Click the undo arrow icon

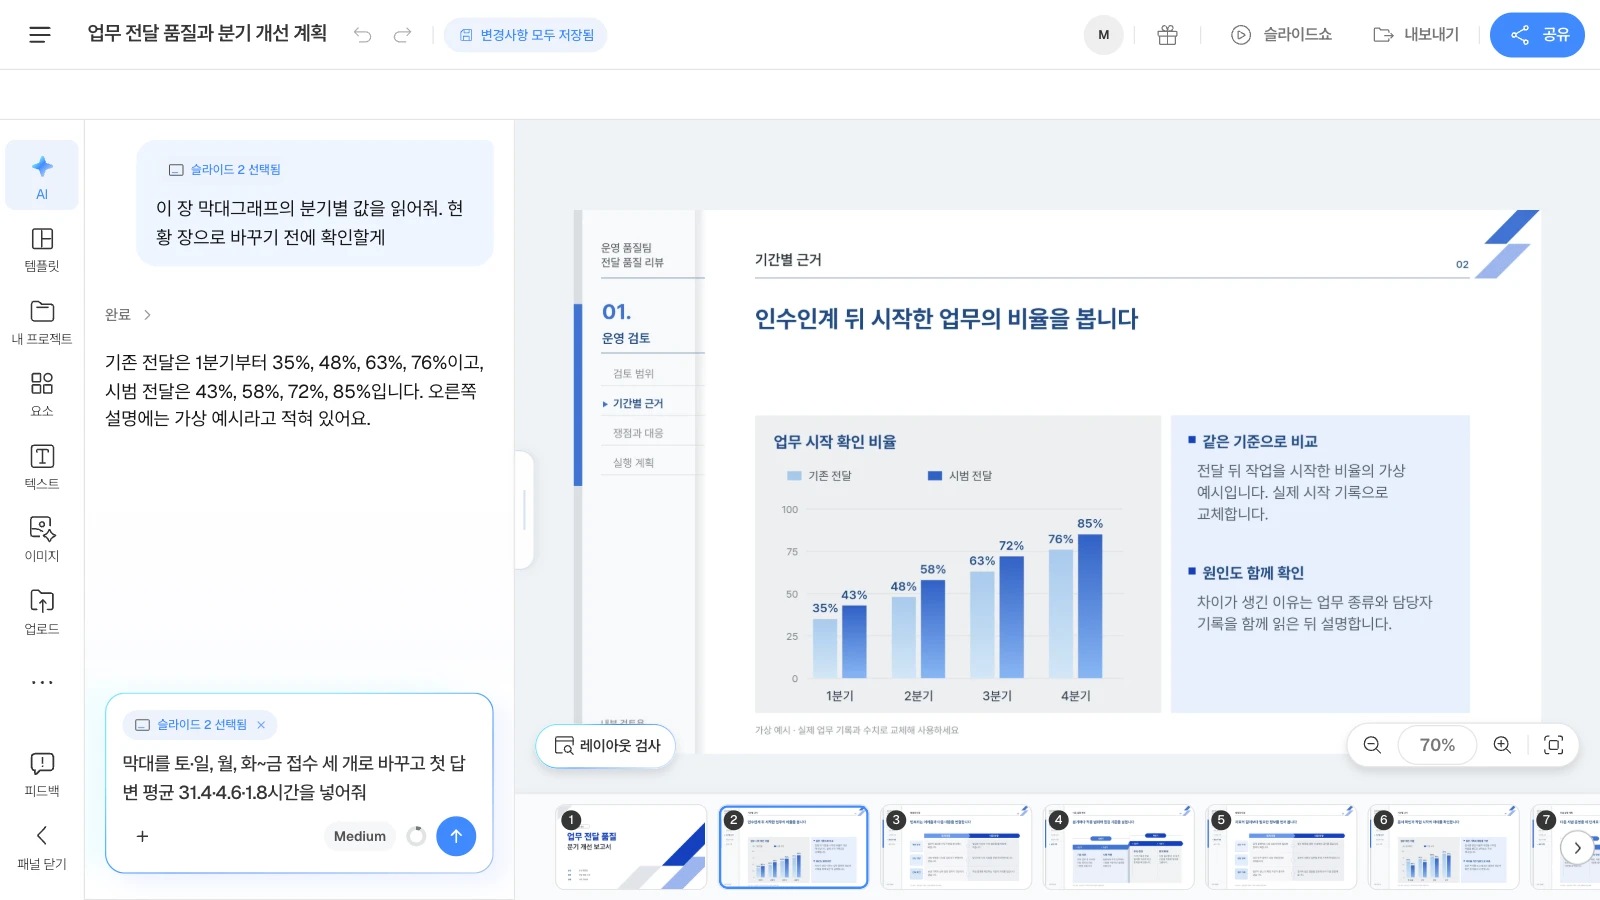pyautogui.click(x=362, y=35)
